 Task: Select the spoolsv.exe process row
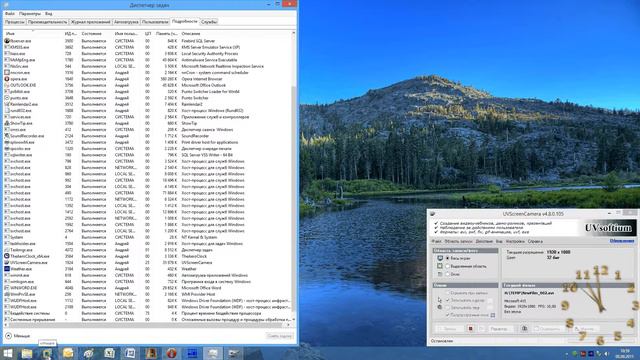(x=148, y=149)
